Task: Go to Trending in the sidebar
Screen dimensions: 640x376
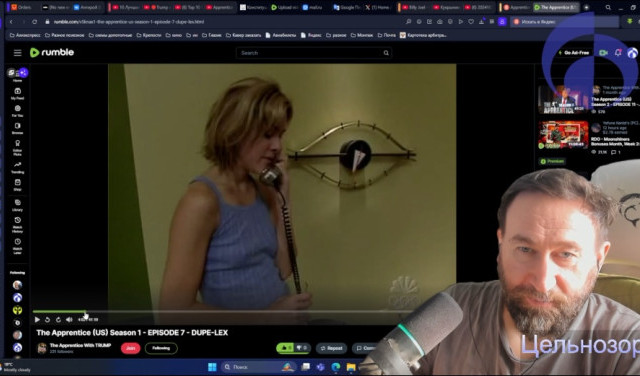Action: click(18, 167)
